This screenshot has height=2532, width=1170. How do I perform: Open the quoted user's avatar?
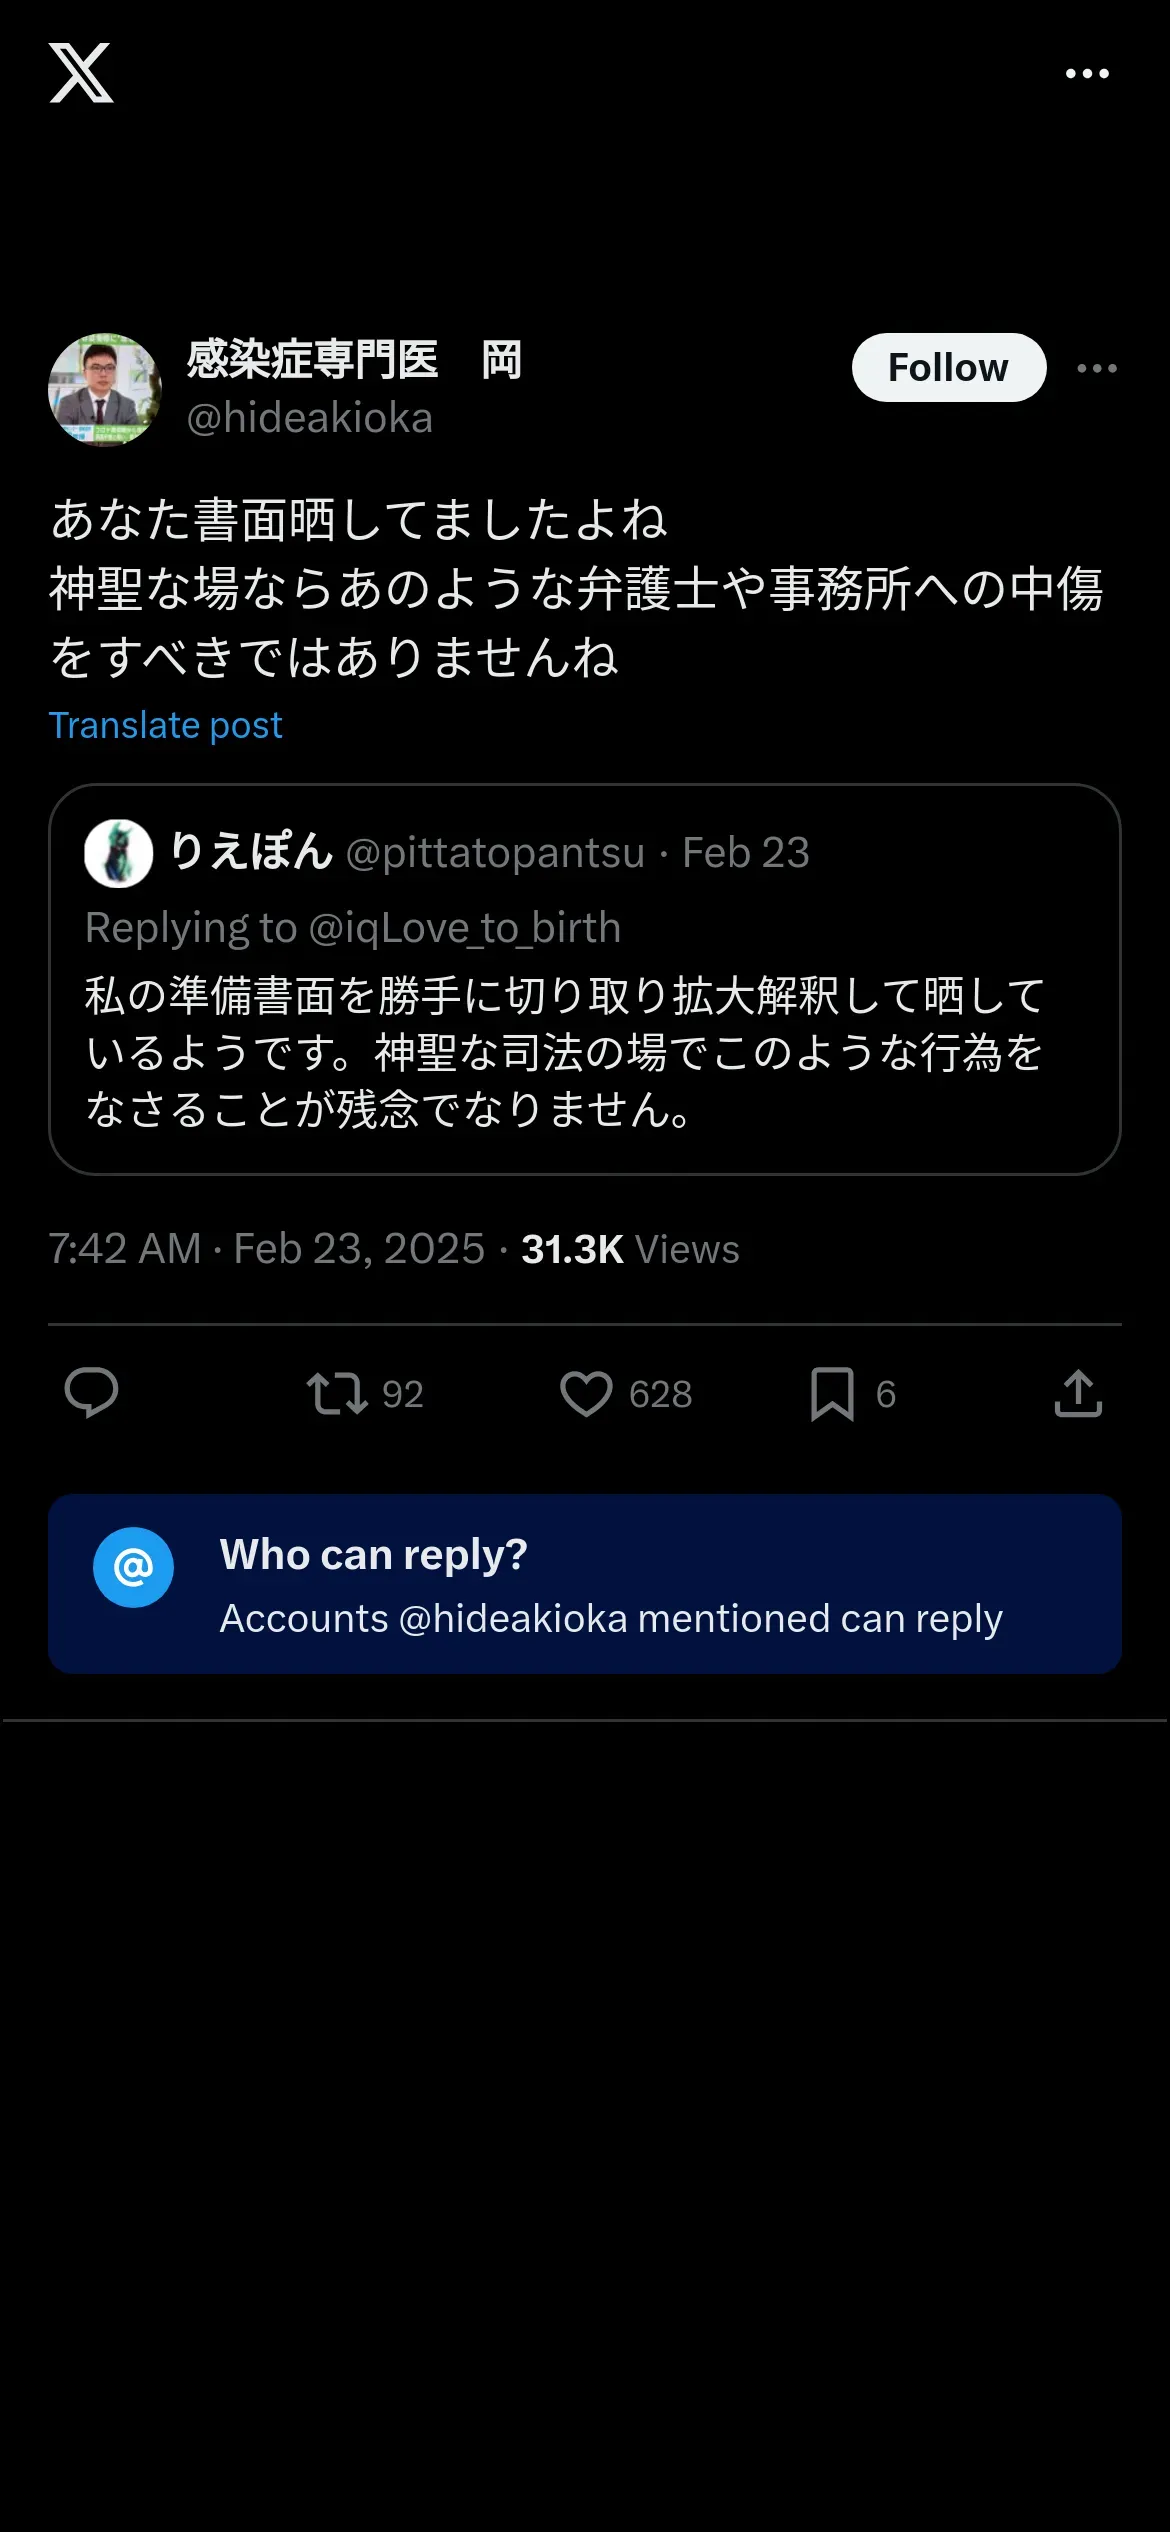tap(118, 853)
